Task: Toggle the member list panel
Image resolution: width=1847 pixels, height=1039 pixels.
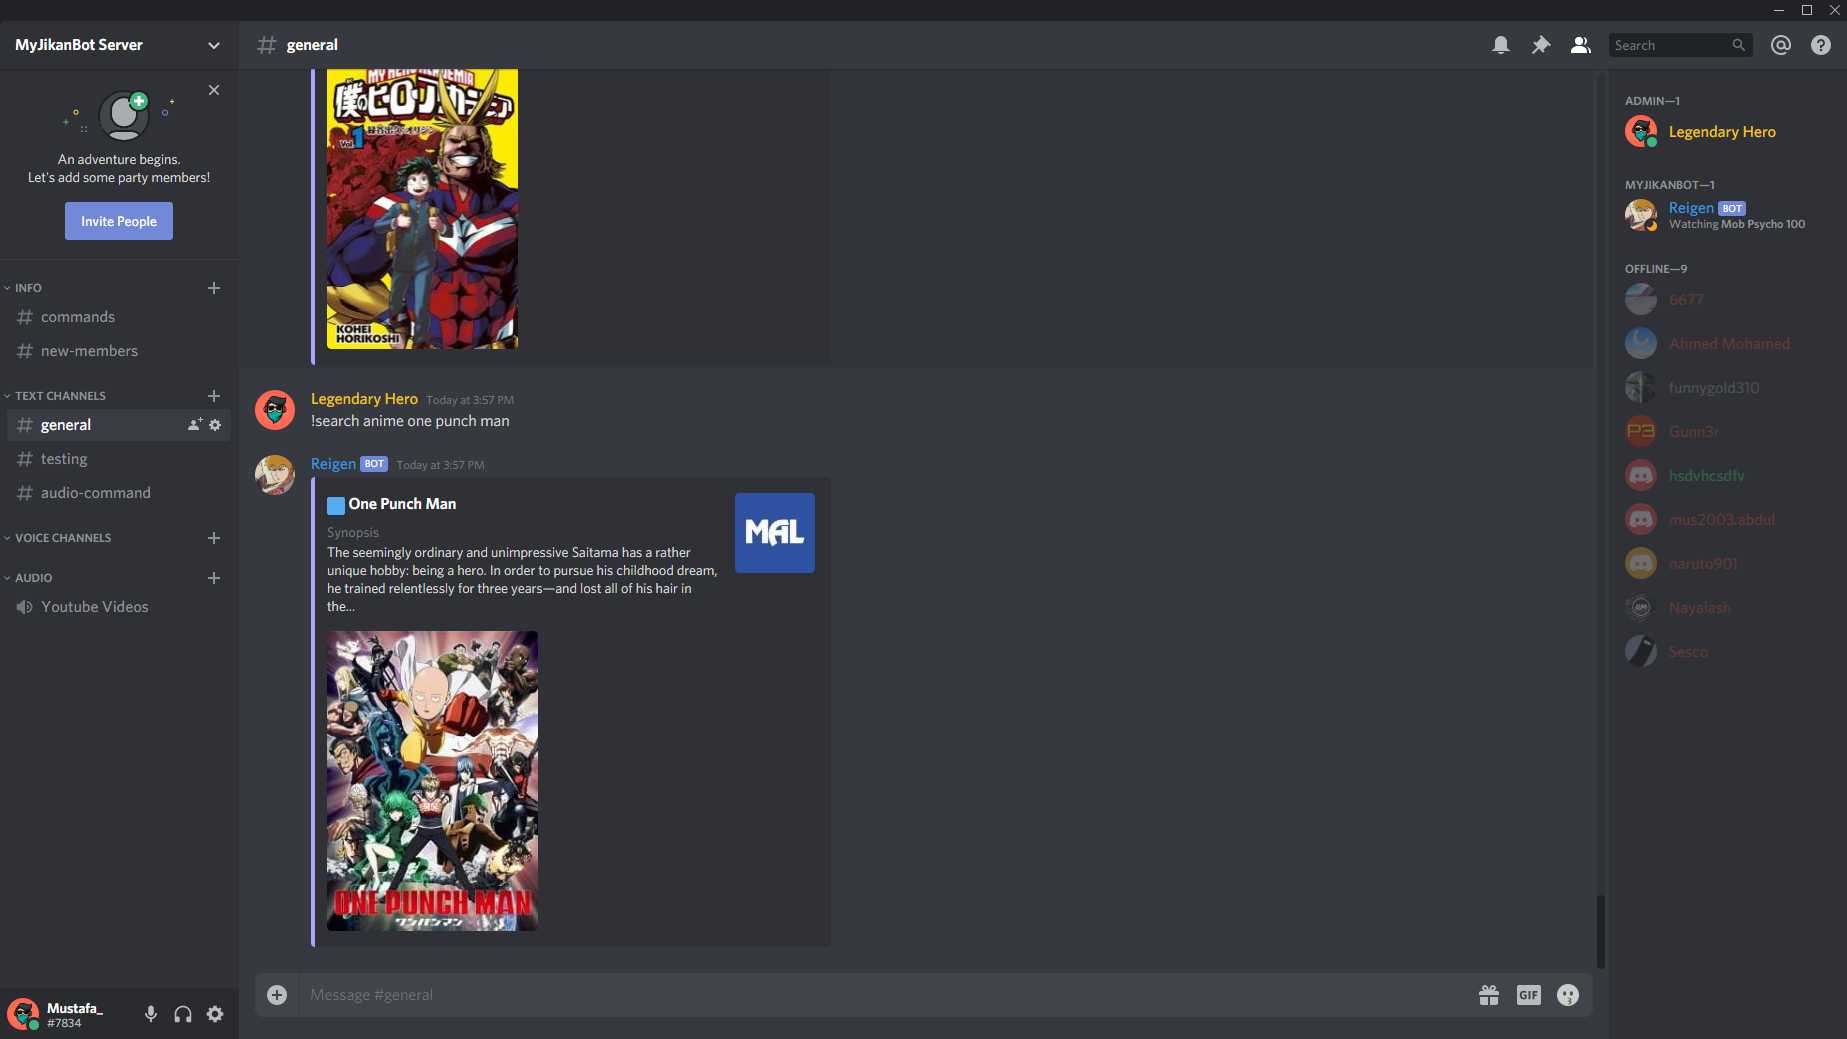Action: [1580, 45]
